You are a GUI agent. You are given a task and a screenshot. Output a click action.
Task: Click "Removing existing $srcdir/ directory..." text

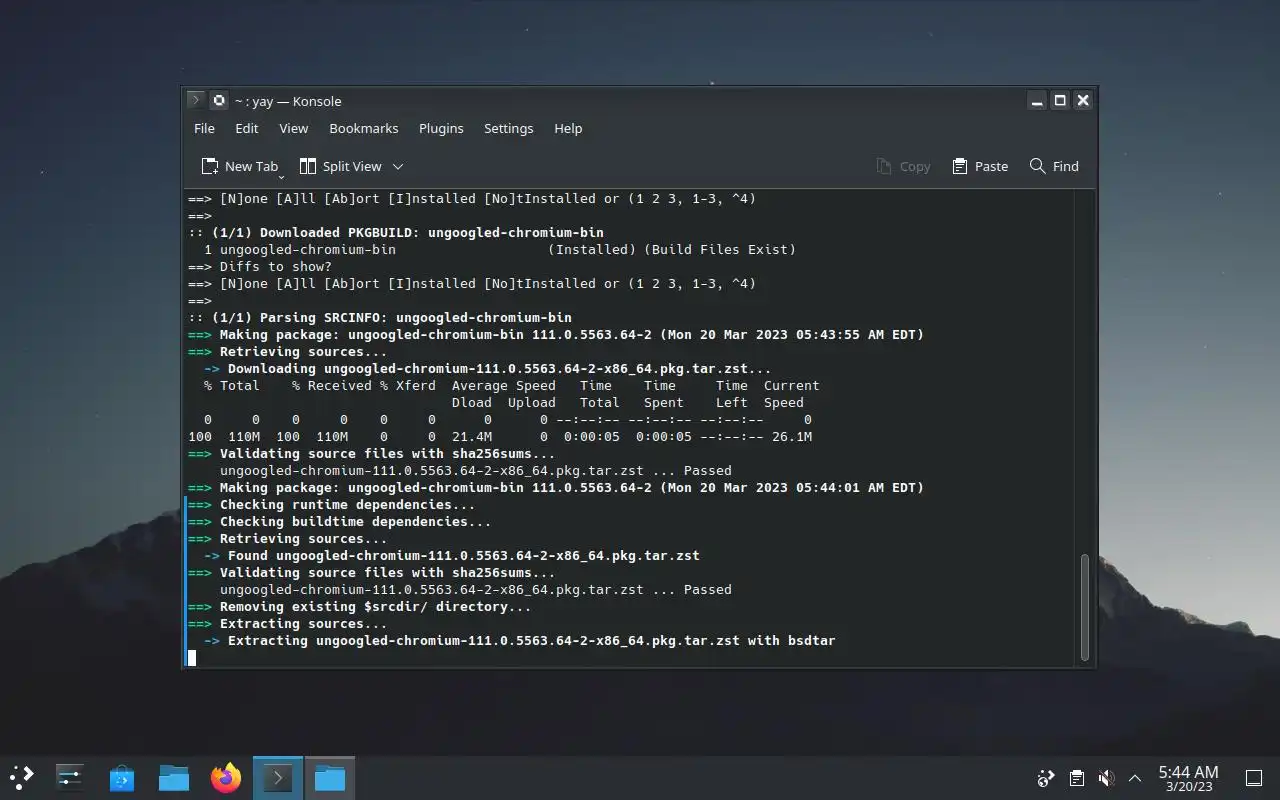click(375, 606)
